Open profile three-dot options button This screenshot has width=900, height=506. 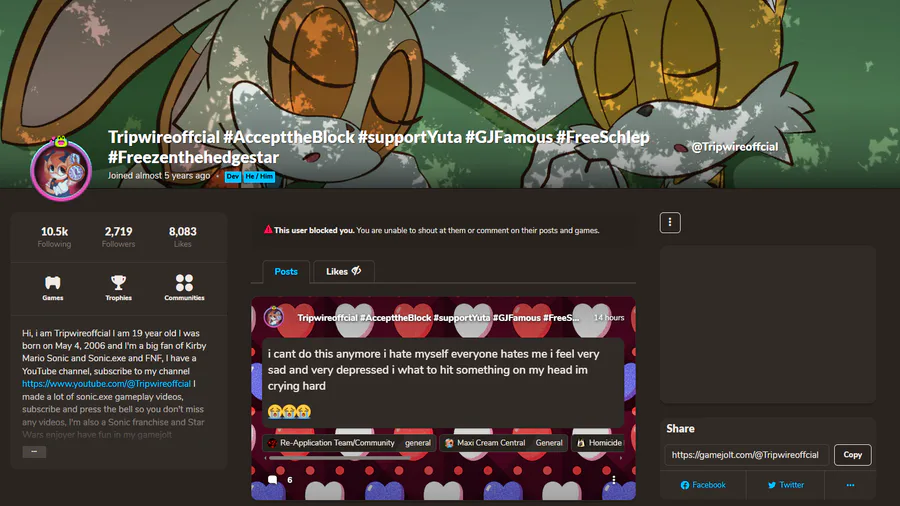coord(670,223)
